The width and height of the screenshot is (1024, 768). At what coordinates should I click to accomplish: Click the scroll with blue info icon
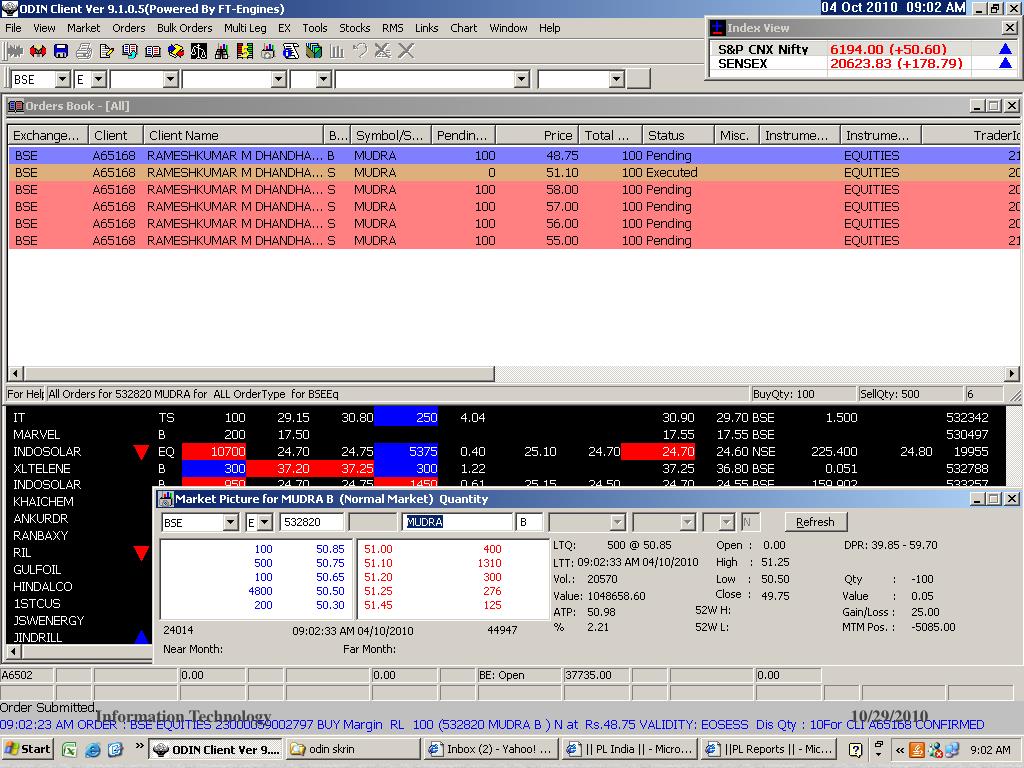click(291, 51)
